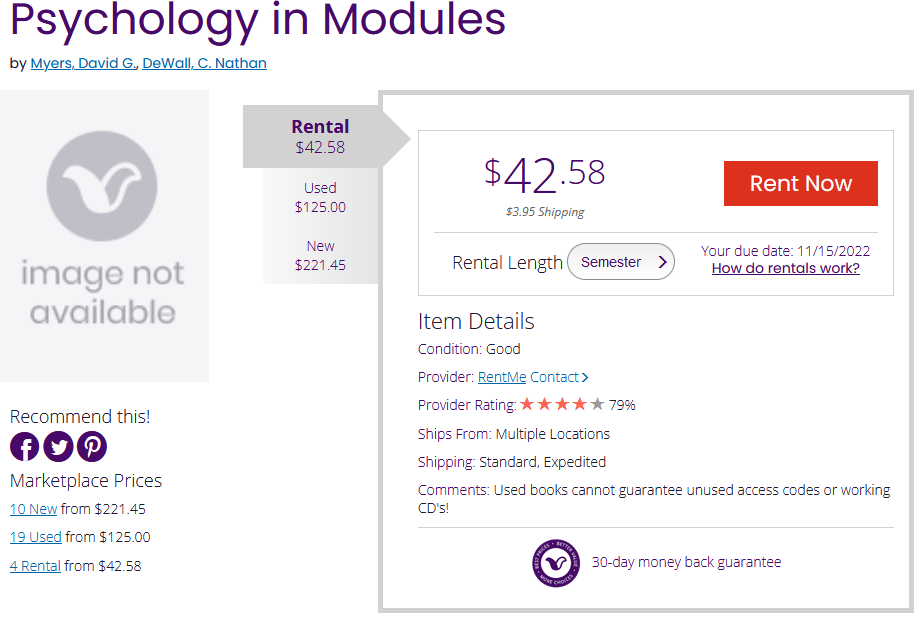This screenshot has width=915, height=618.
Task: Open How do rentals work link
Action: 785,268
